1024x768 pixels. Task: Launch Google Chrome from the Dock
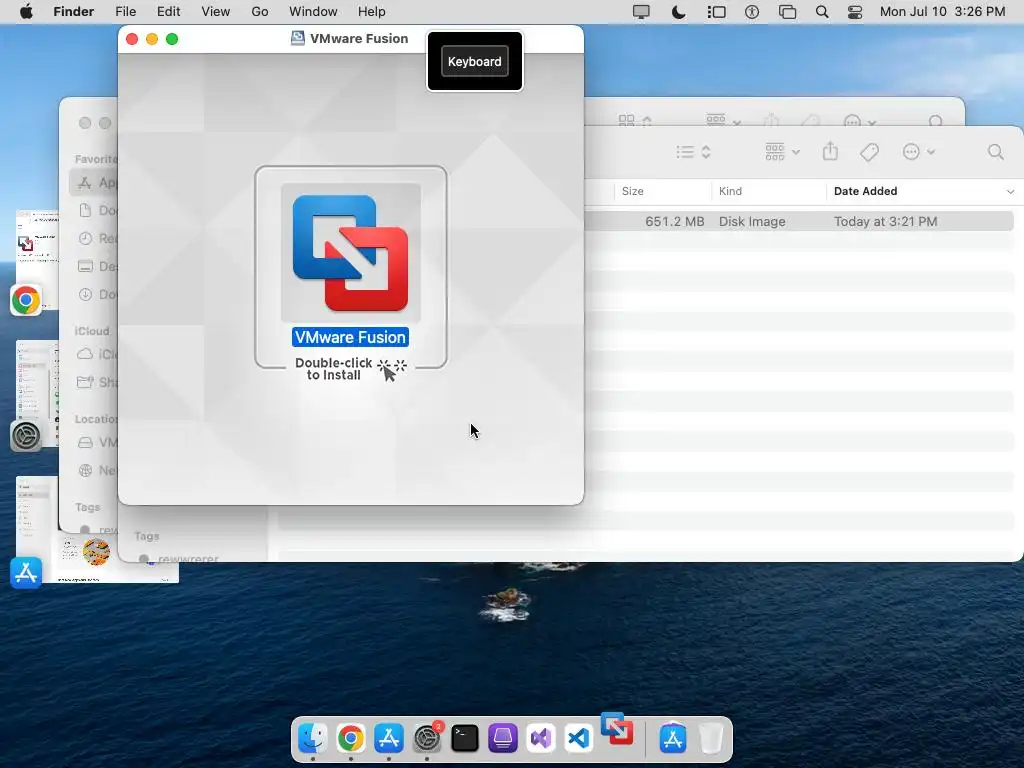click(351, 739)
